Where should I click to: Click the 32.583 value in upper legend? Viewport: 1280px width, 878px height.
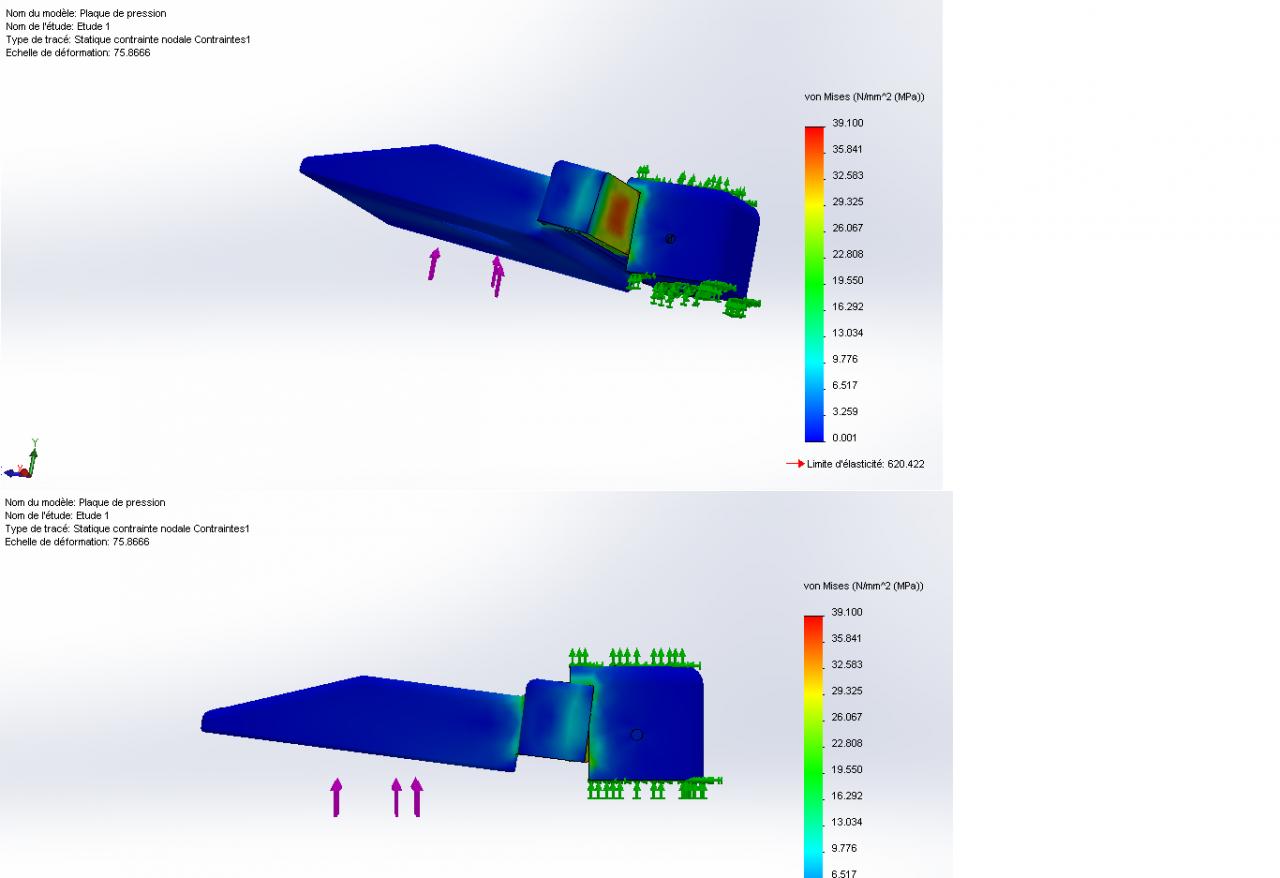tap(847, 175)
